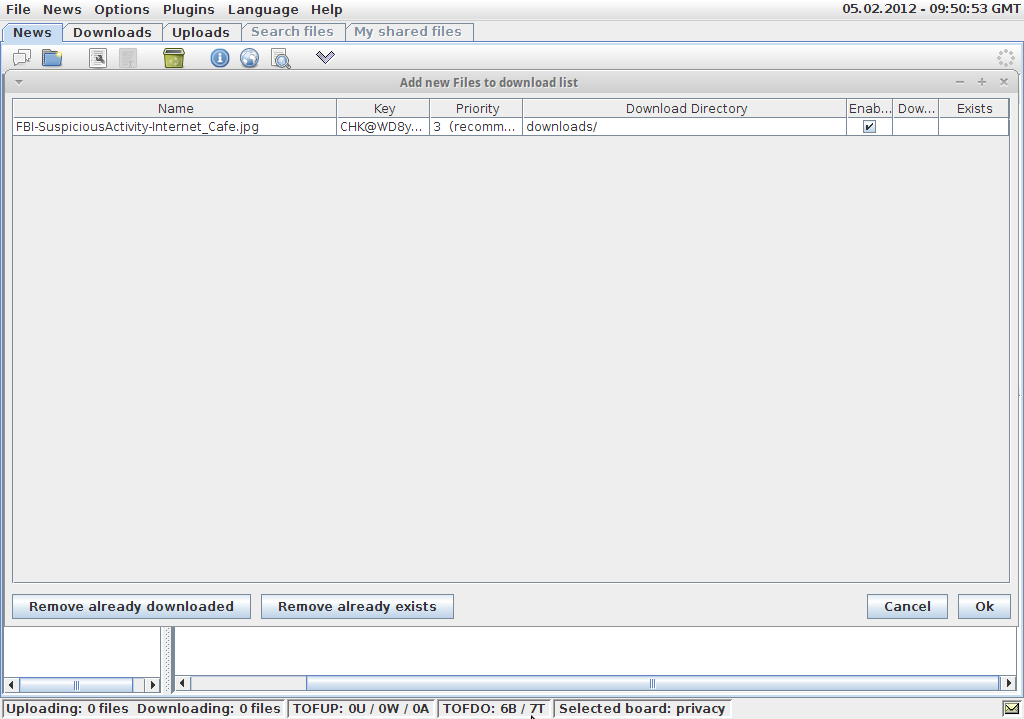Click the greyed rename document icon

(x=128, y=58)
